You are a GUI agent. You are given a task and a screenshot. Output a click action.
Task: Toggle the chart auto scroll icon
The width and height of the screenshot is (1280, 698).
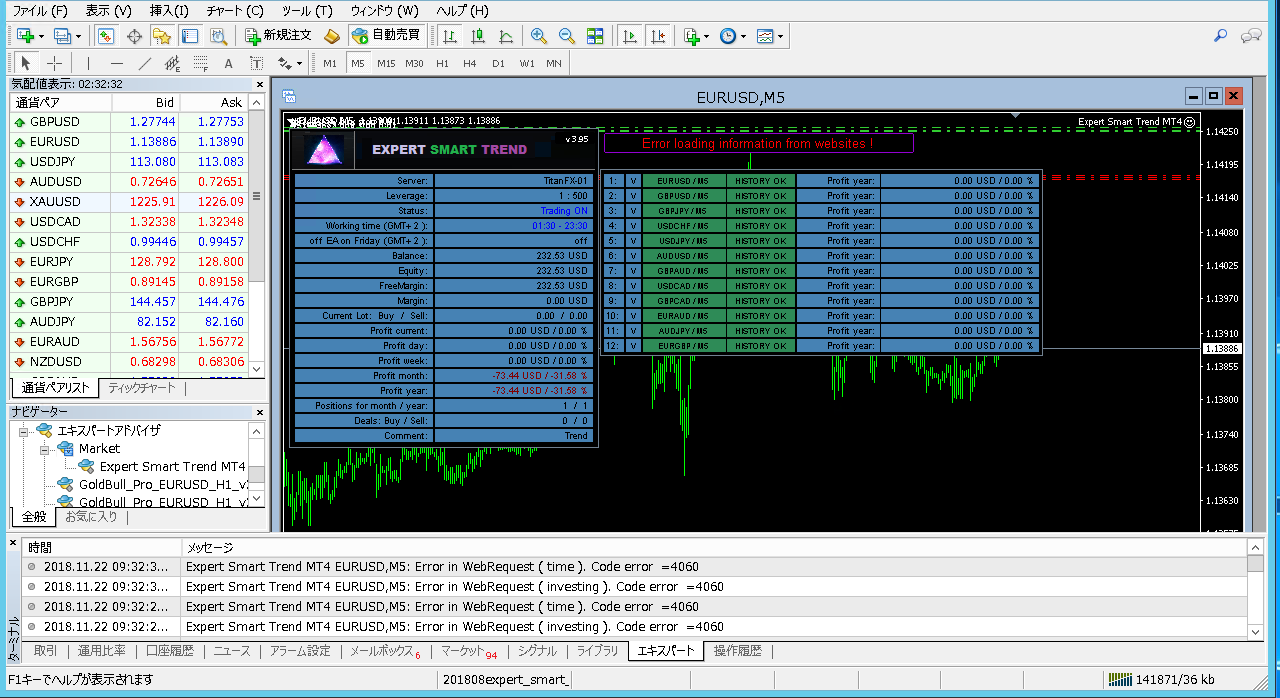[x=630, y=36]
